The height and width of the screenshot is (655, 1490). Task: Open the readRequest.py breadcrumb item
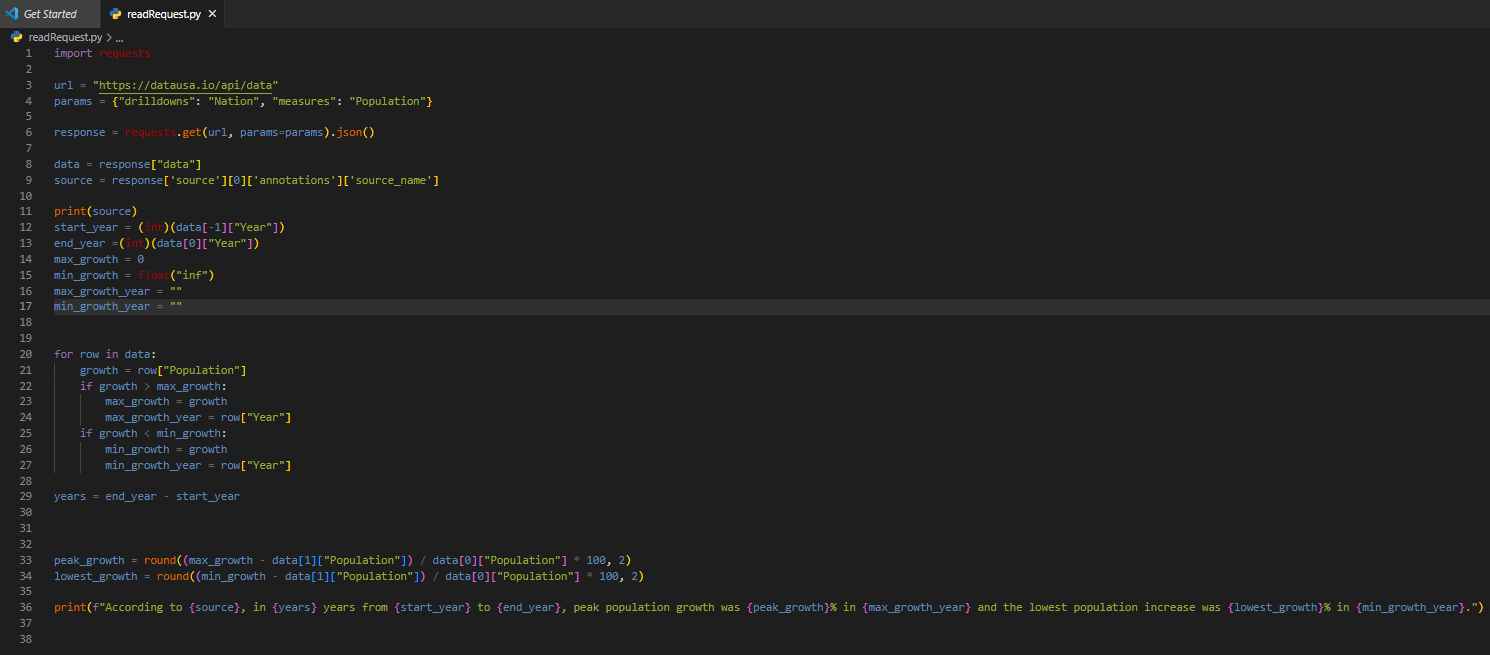[x=65, y=37]
